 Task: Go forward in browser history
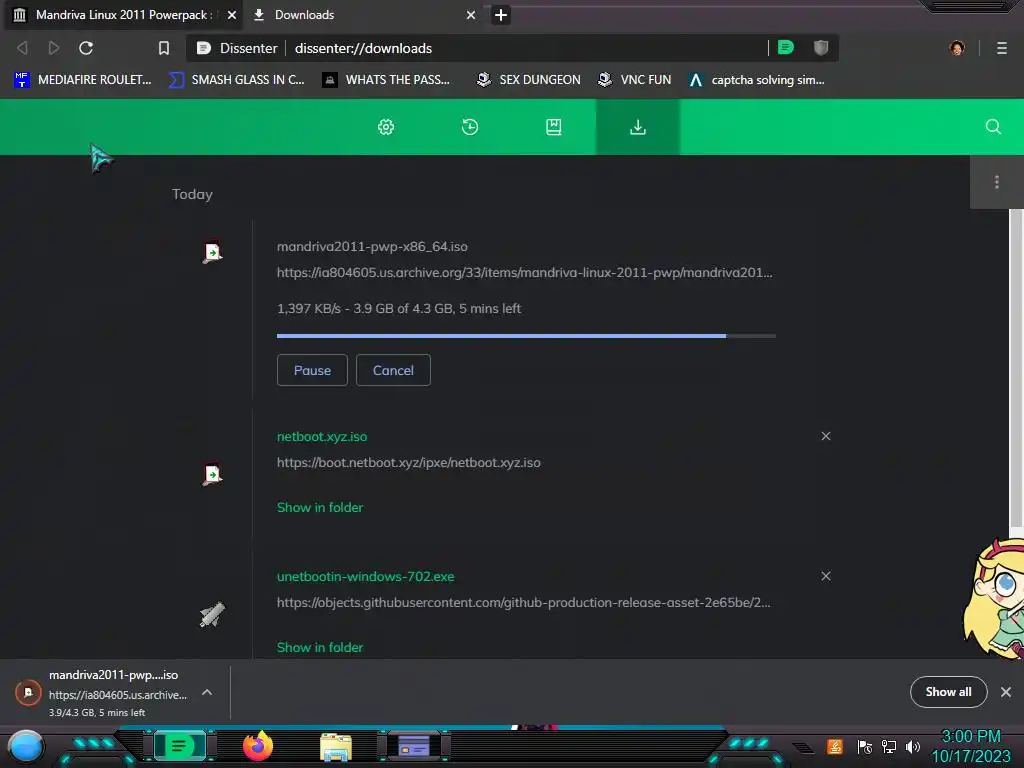[54, 48]
